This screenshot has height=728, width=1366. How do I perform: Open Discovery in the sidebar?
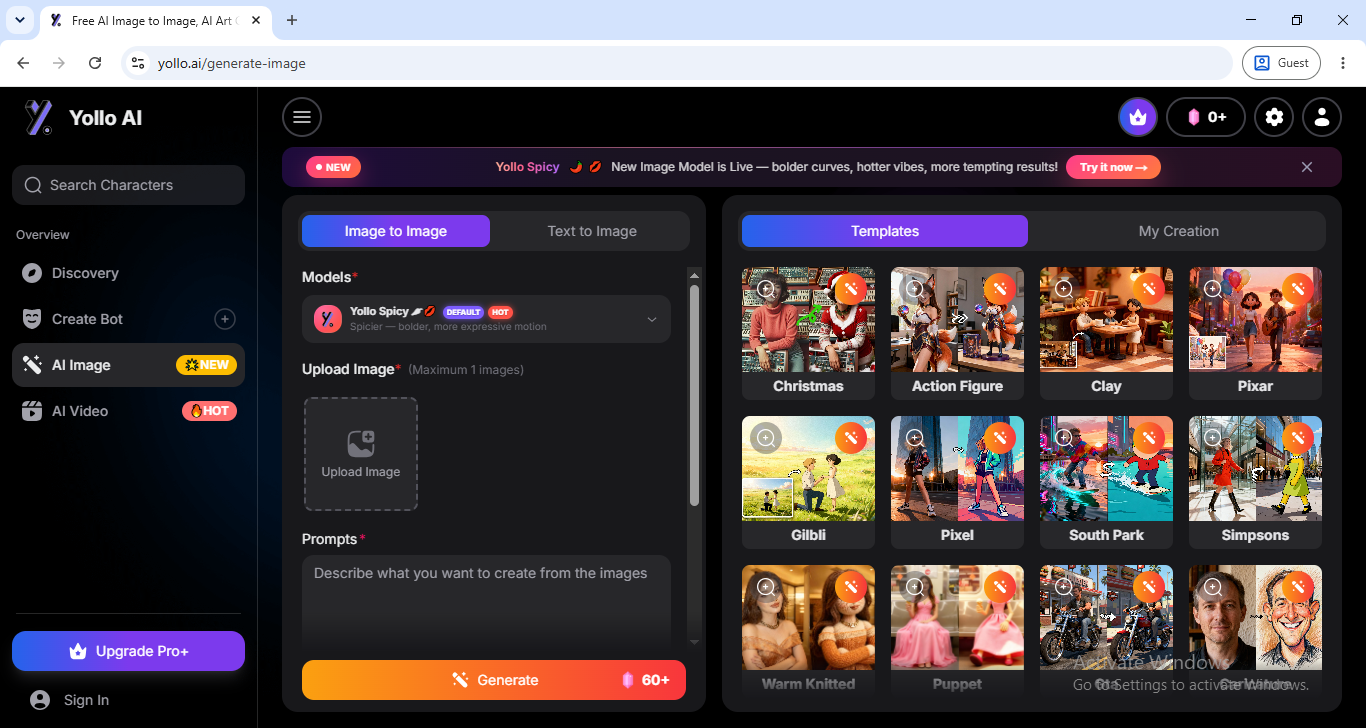[x=128, y=273]
